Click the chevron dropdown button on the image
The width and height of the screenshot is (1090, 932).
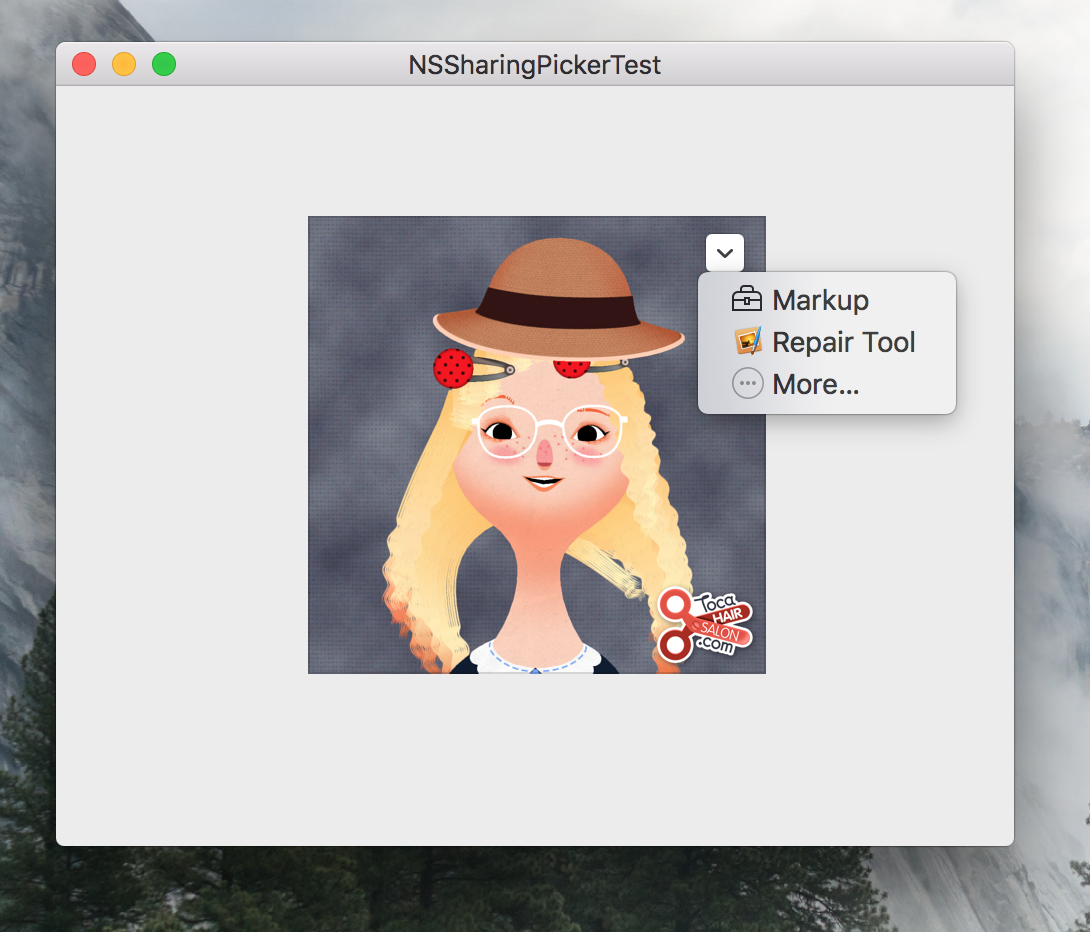(725, 253)
